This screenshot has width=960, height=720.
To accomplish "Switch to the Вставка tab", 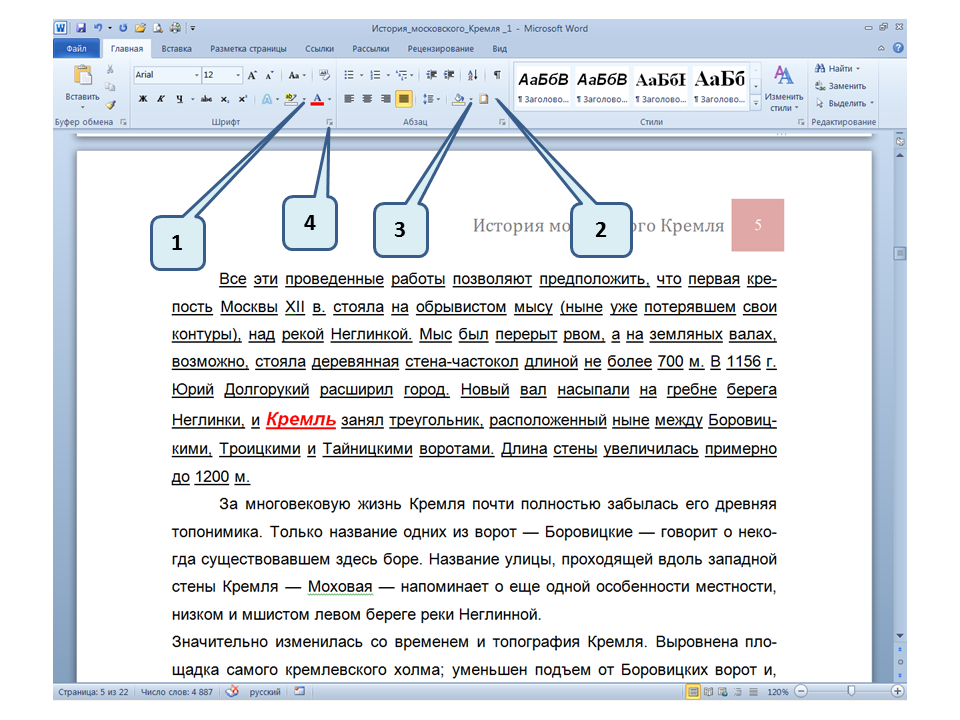I will click(177, 48).
